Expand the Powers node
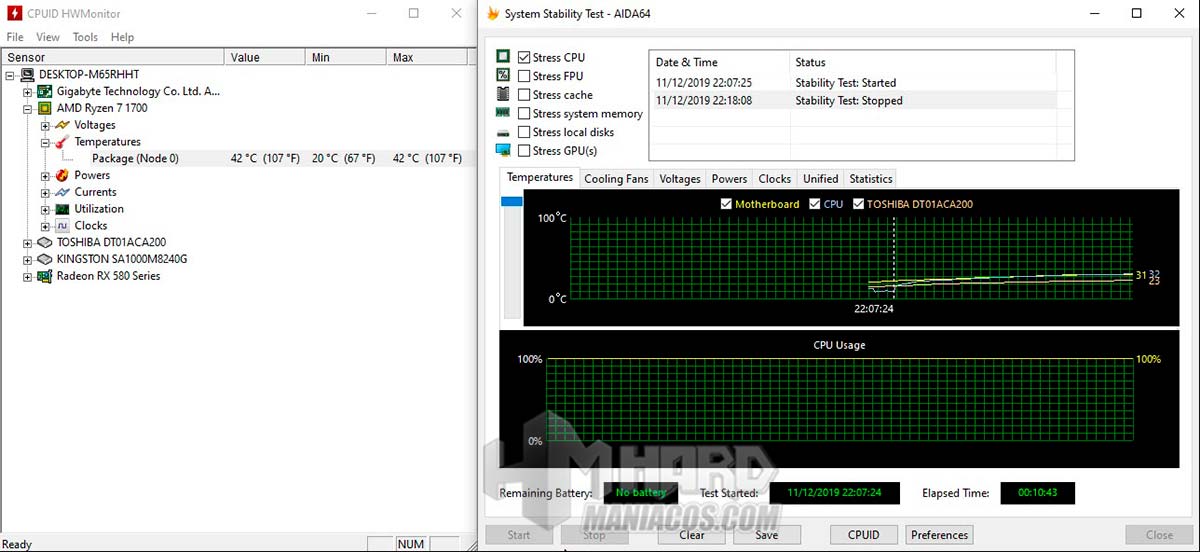Screen dimensions: 1200x552 [45, 176]
